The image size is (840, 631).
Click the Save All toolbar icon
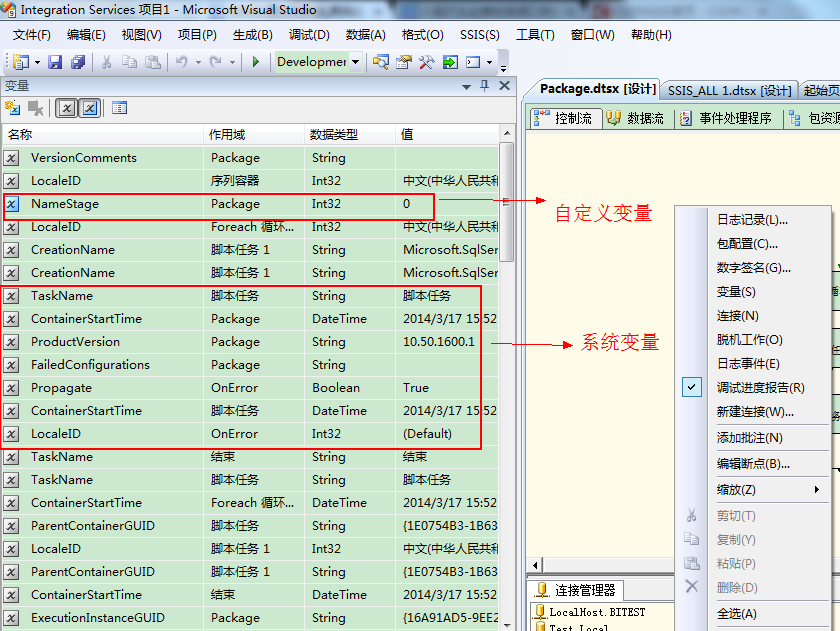point(78,62)
